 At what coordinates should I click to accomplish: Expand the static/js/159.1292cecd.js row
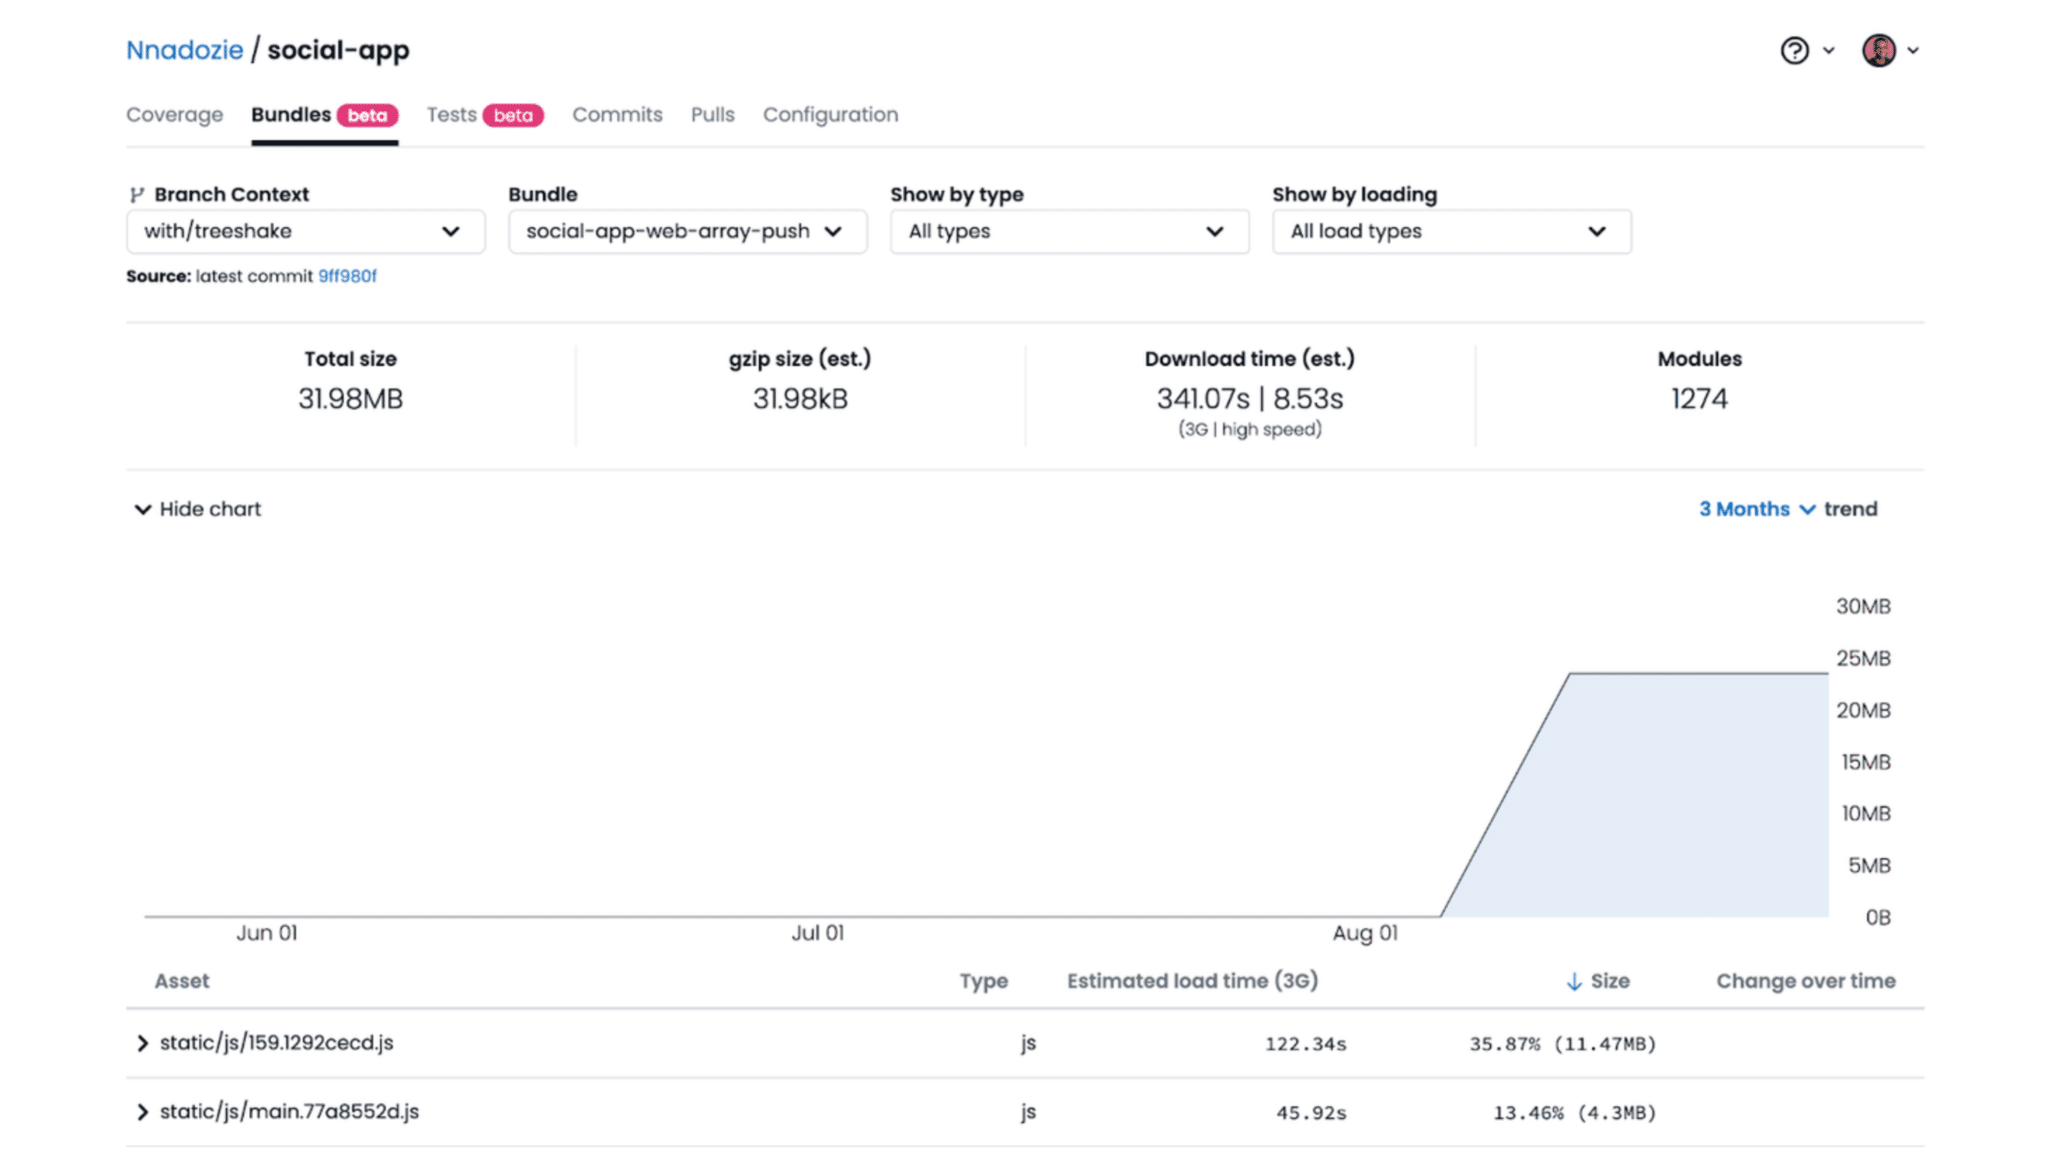pos(142,1043)
